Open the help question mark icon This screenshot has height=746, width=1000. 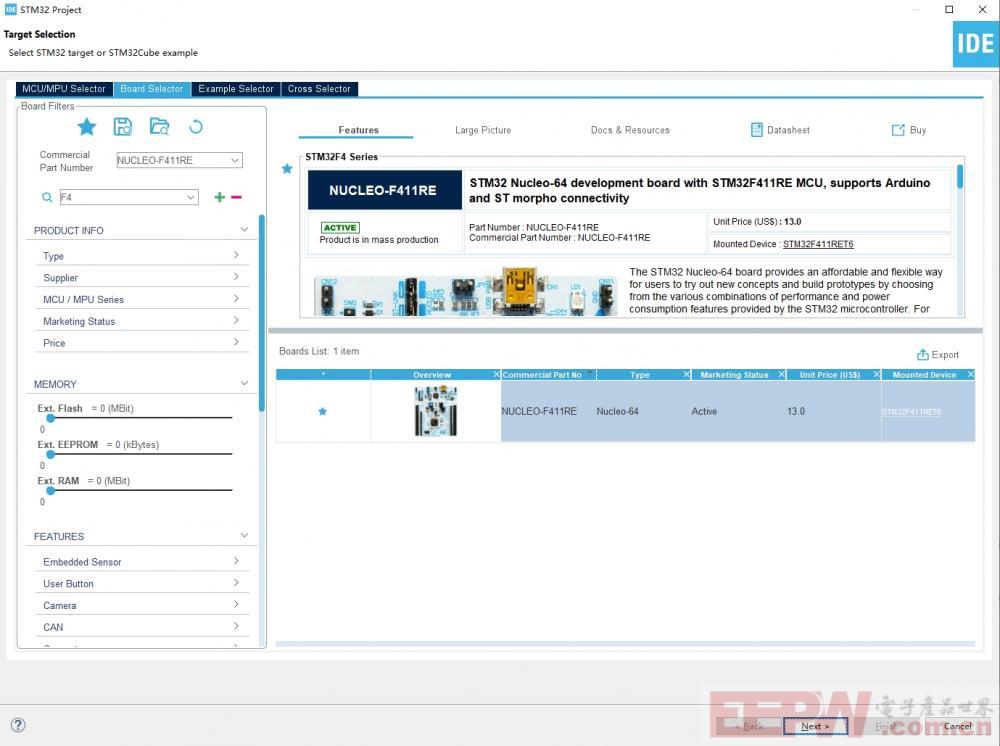18,725
